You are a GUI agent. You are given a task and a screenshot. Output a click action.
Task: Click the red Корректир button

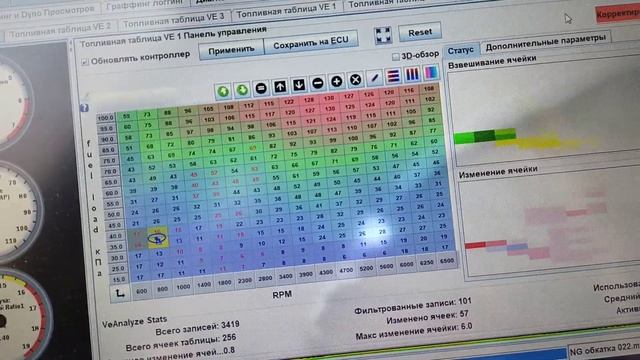(617, 14)
